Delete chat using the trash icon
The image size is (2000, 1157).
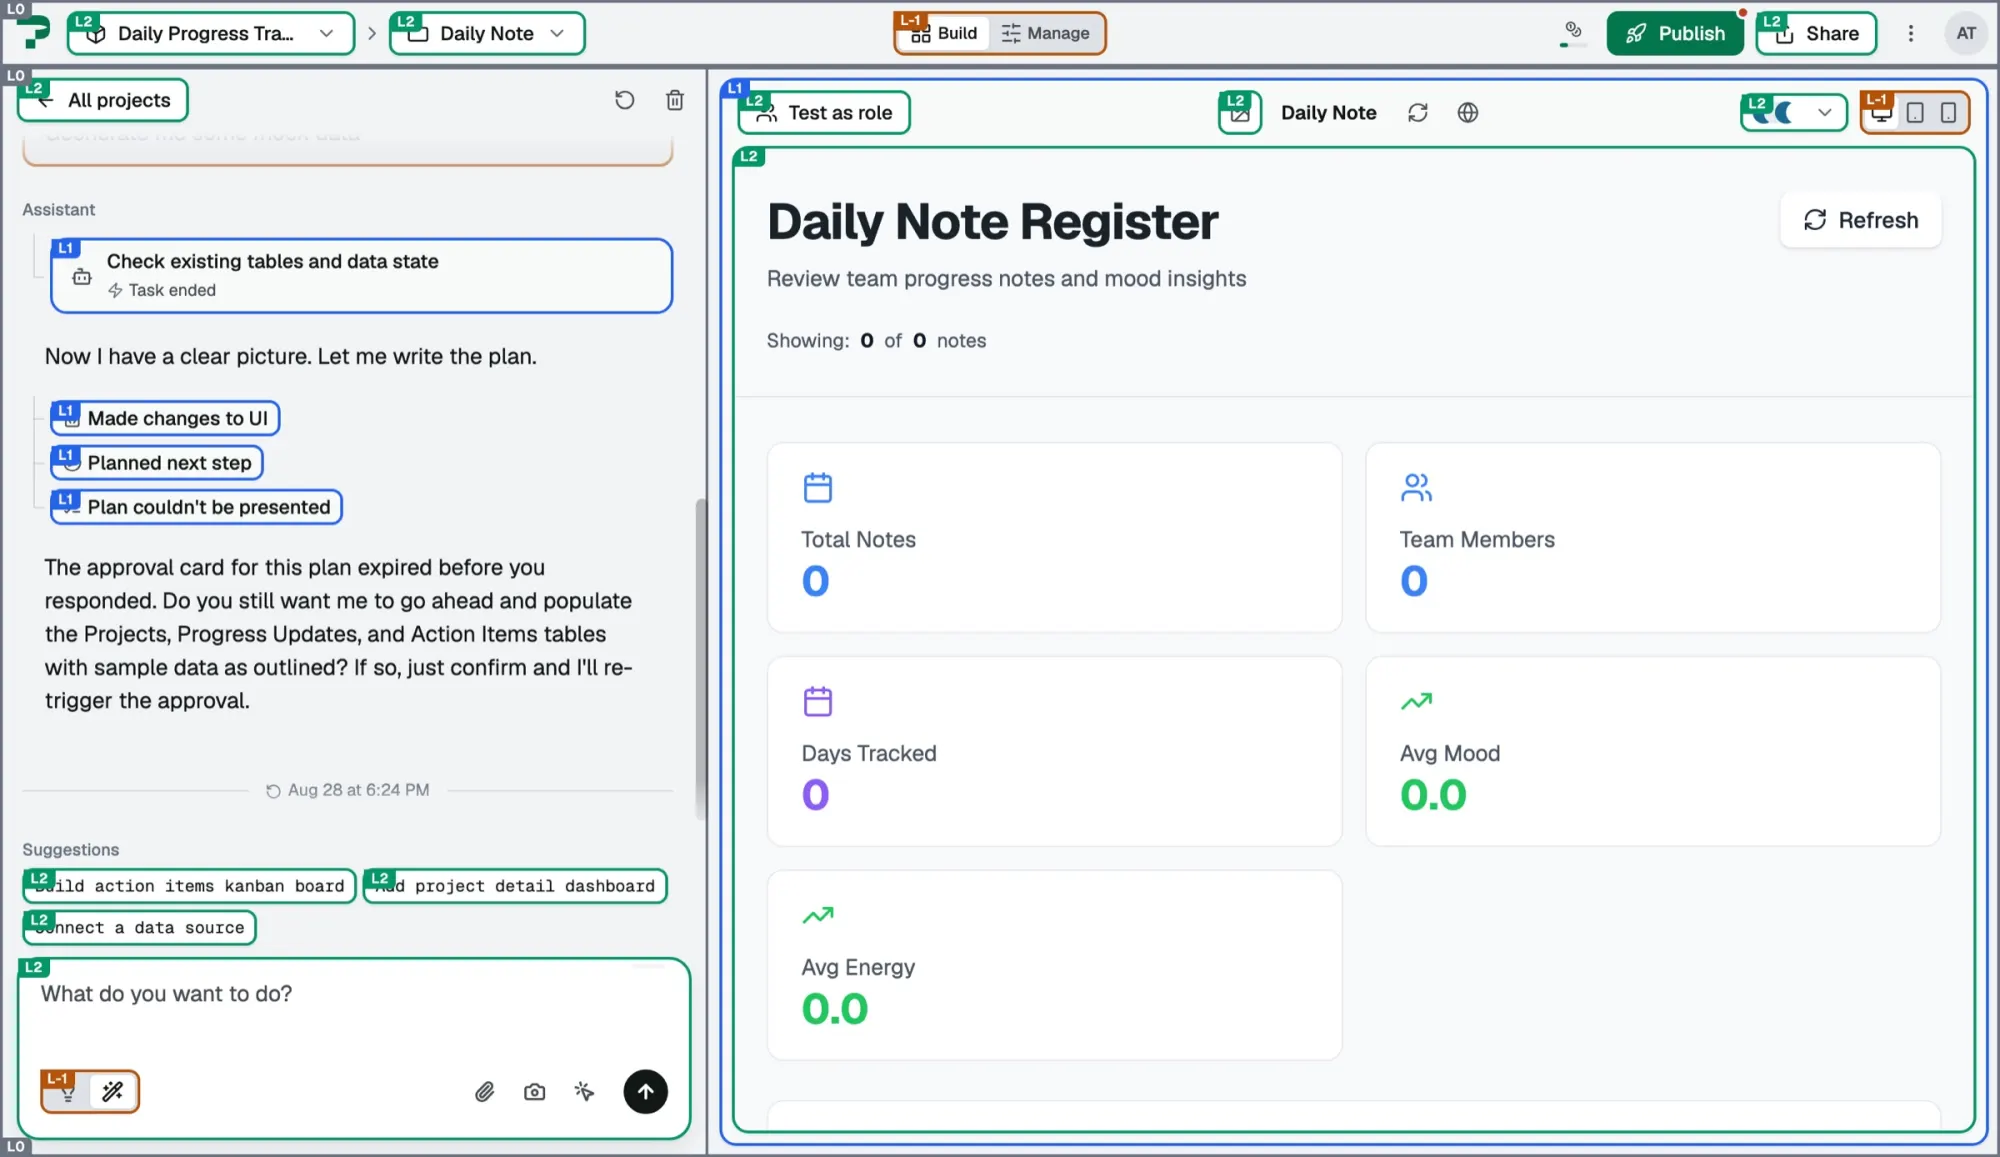click(x=675, y=100)
